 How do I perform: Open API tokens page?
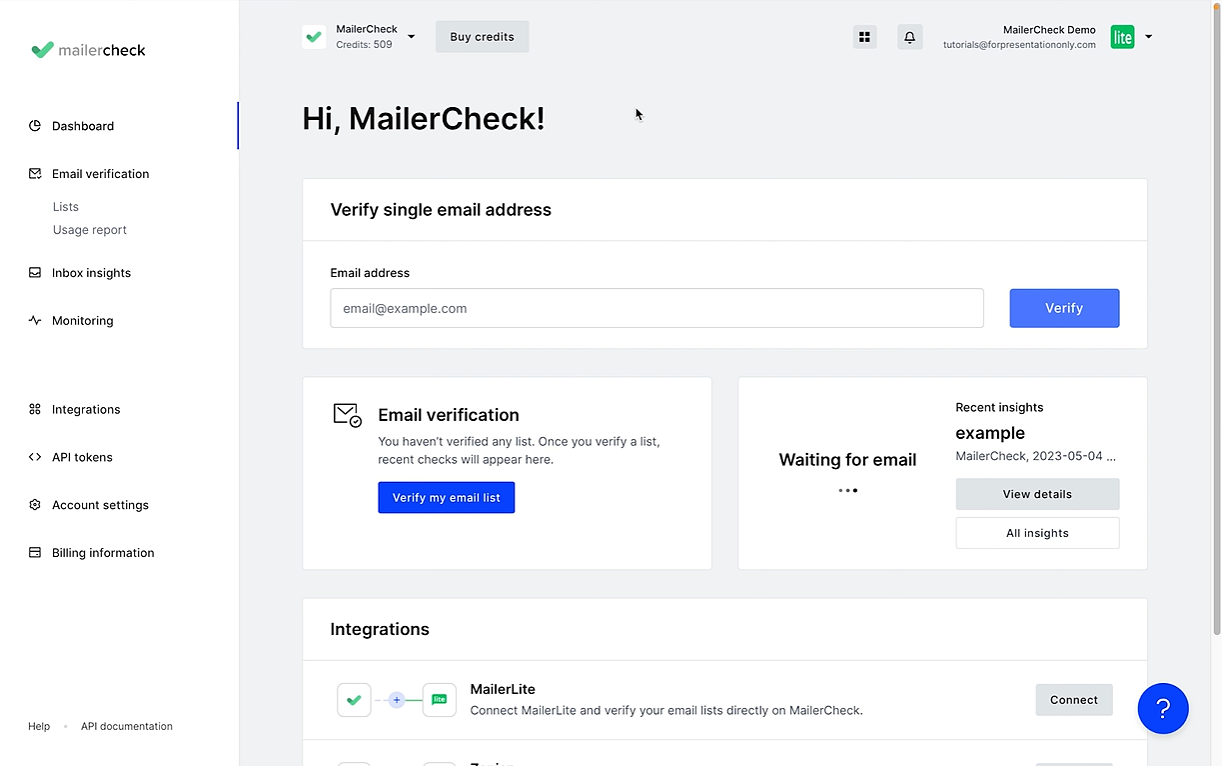[82, 458]
